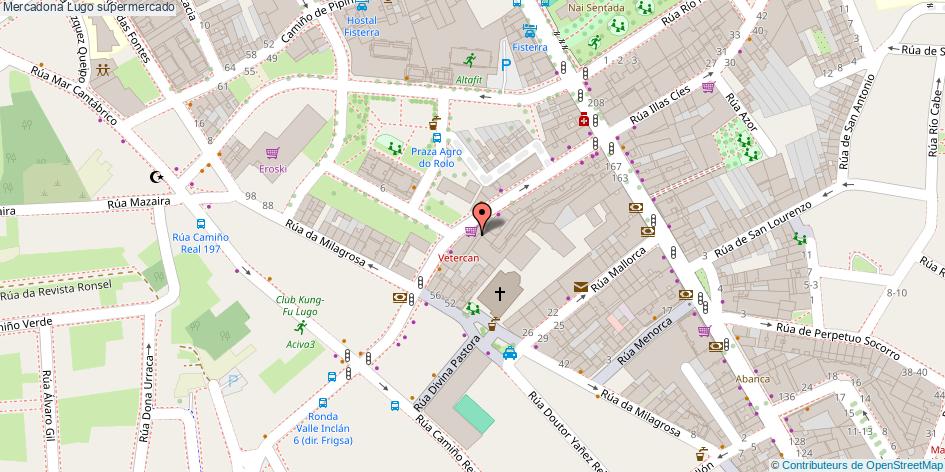
Task: Select the Abanca bank label
Action: [x=753, y=379]
